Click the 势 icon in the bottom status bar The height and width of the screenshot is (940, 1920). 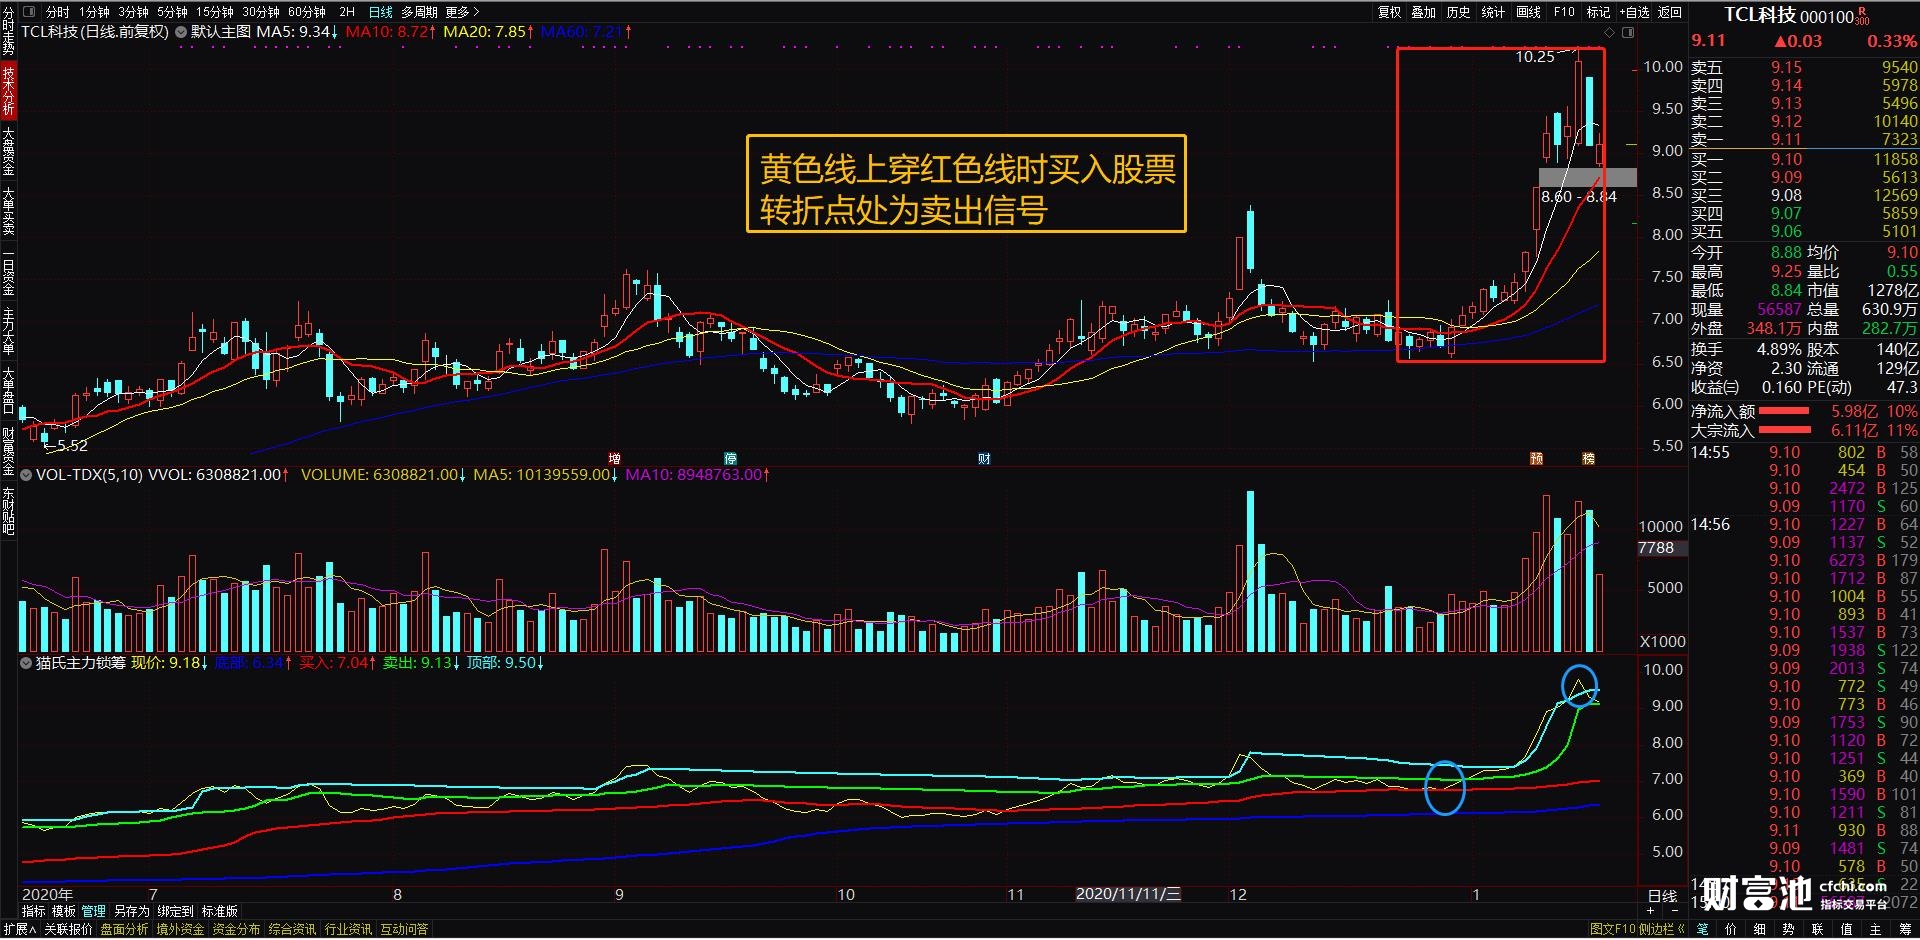click(x=1788, y=930)
